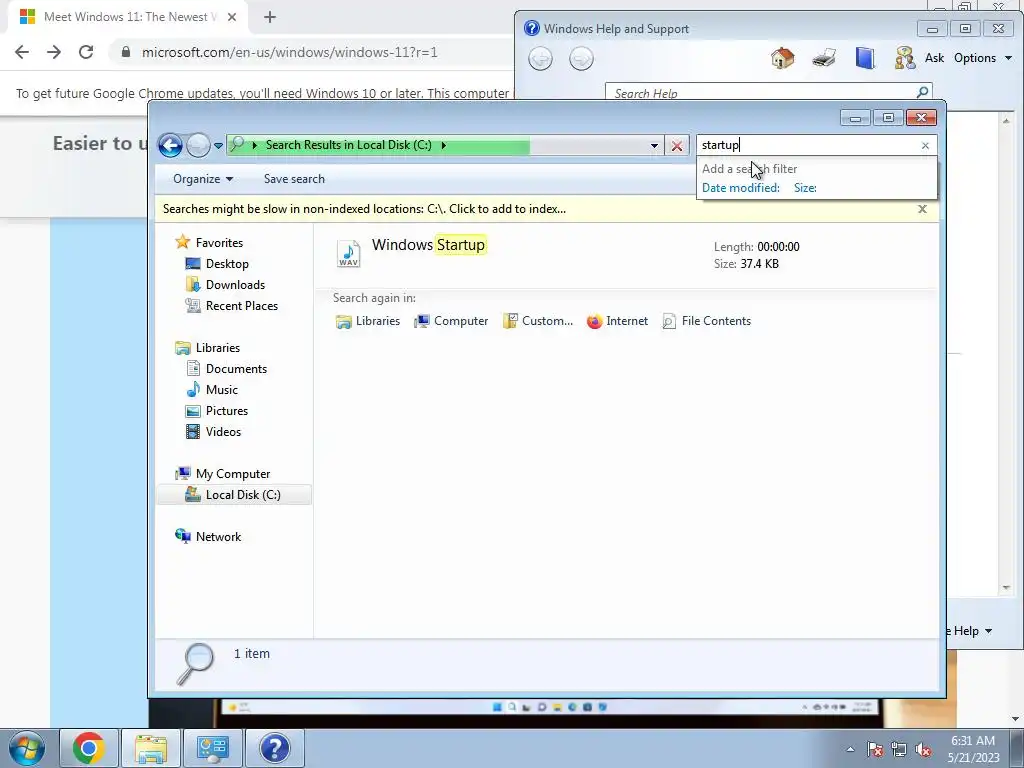Open Windows Explorer from the taskbar
Viewport: 1024px width, 768px height.
[x=151, y=748]
